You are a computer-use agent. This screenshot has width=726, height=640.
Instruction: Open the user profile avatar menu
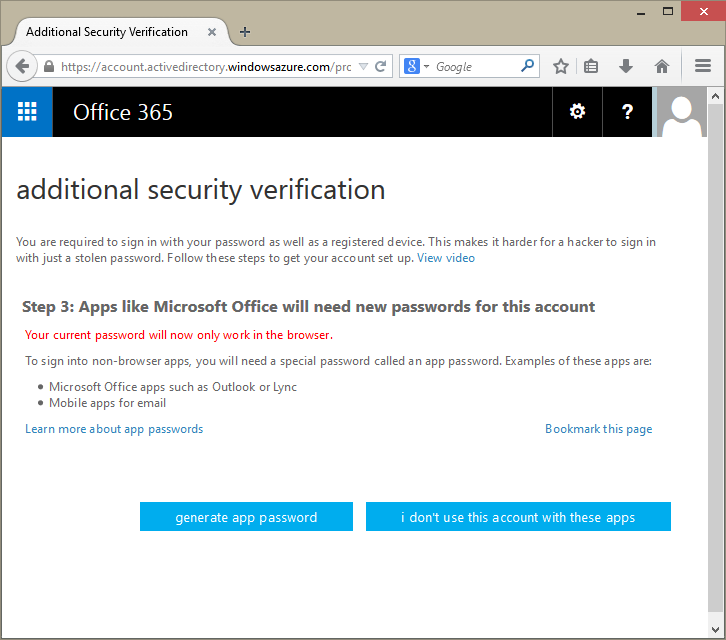point(682,111)
